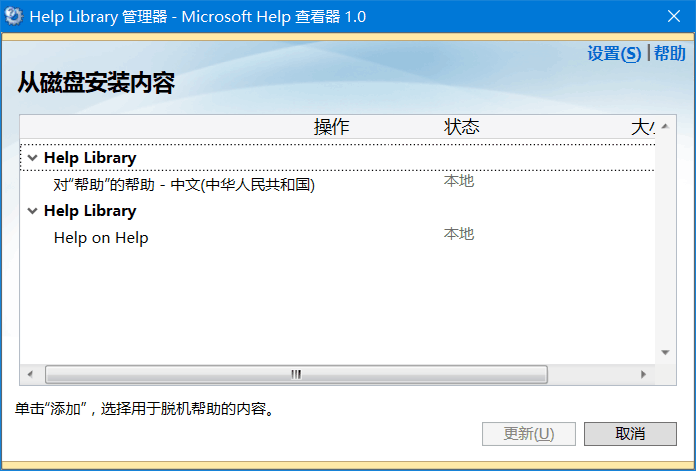
Task: Click the 取消 cancel button
Action: [x=630, y=434]
